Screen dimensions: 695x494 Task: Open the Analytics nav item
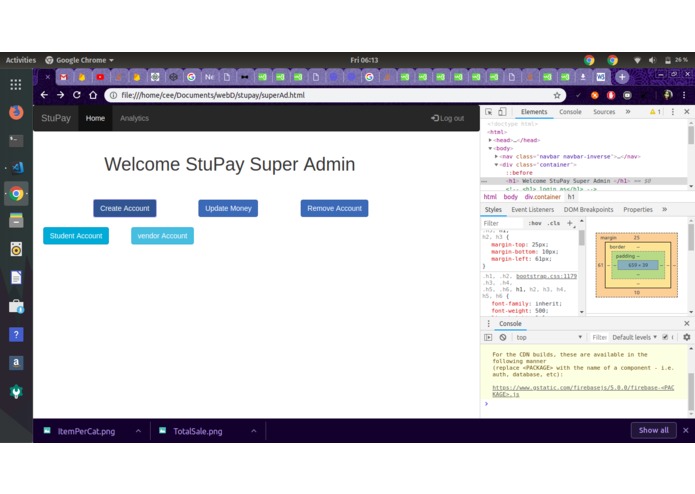tap(134, 118)
